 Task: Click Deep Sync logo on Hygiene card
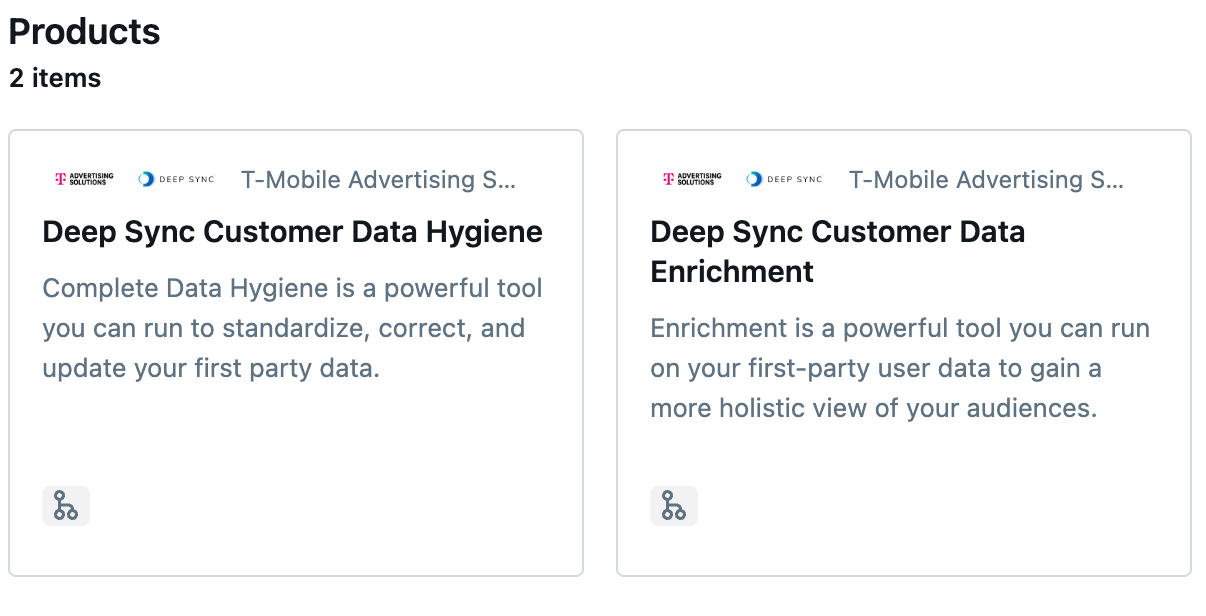tap(176, 179)
